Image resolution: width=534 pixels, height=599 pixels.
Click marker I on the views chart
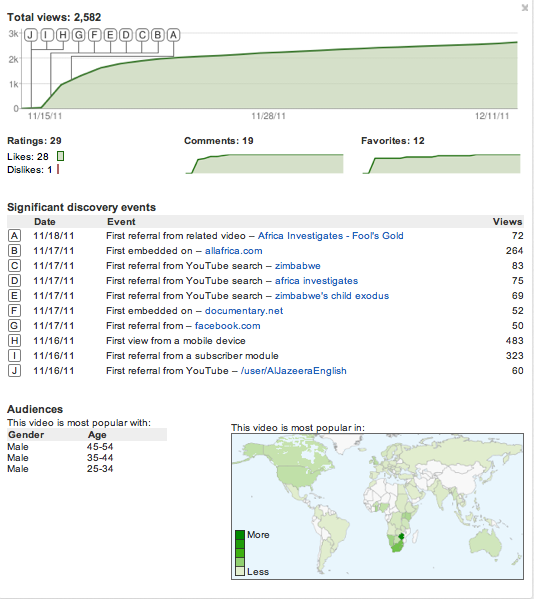point(47,35)
